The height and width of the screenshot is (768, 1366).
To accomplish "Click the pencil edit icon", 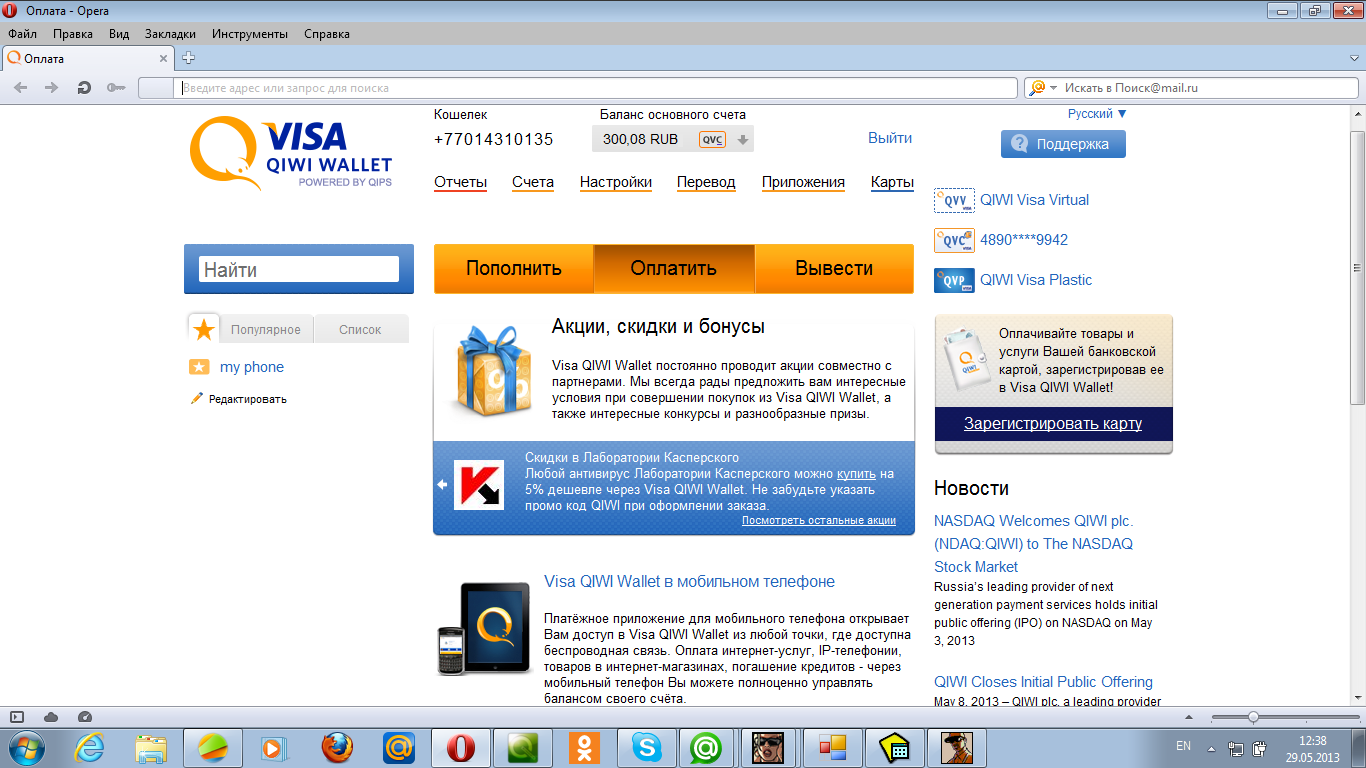I will pyautogui.click(x=197, y=399).
